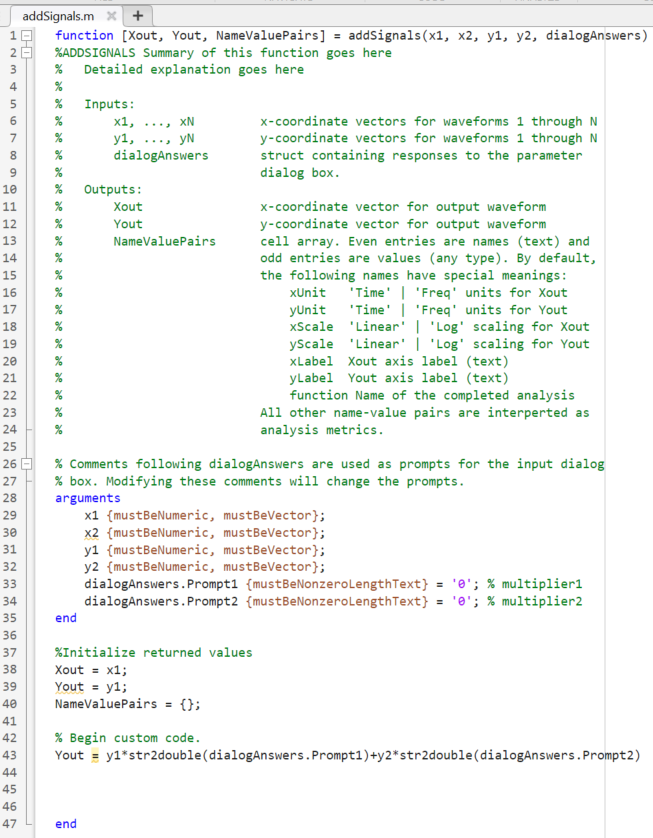653x838 pixels.
Task: Collapse the help comment block at line 2
Action: (x=27, y=53)
